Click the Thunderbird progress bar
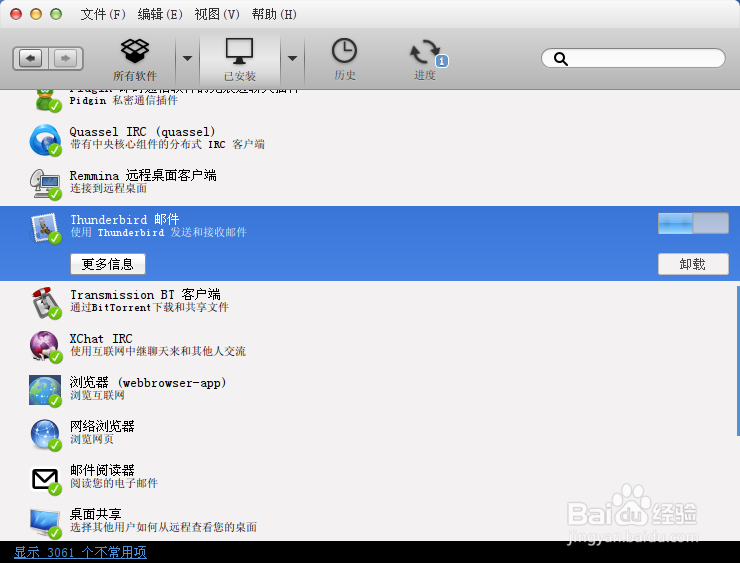 coord(693,223)
